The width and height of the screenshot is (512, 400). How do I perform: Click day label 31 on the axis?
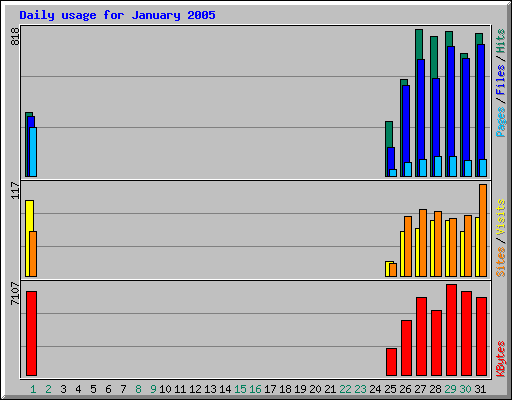pos(480,389)
